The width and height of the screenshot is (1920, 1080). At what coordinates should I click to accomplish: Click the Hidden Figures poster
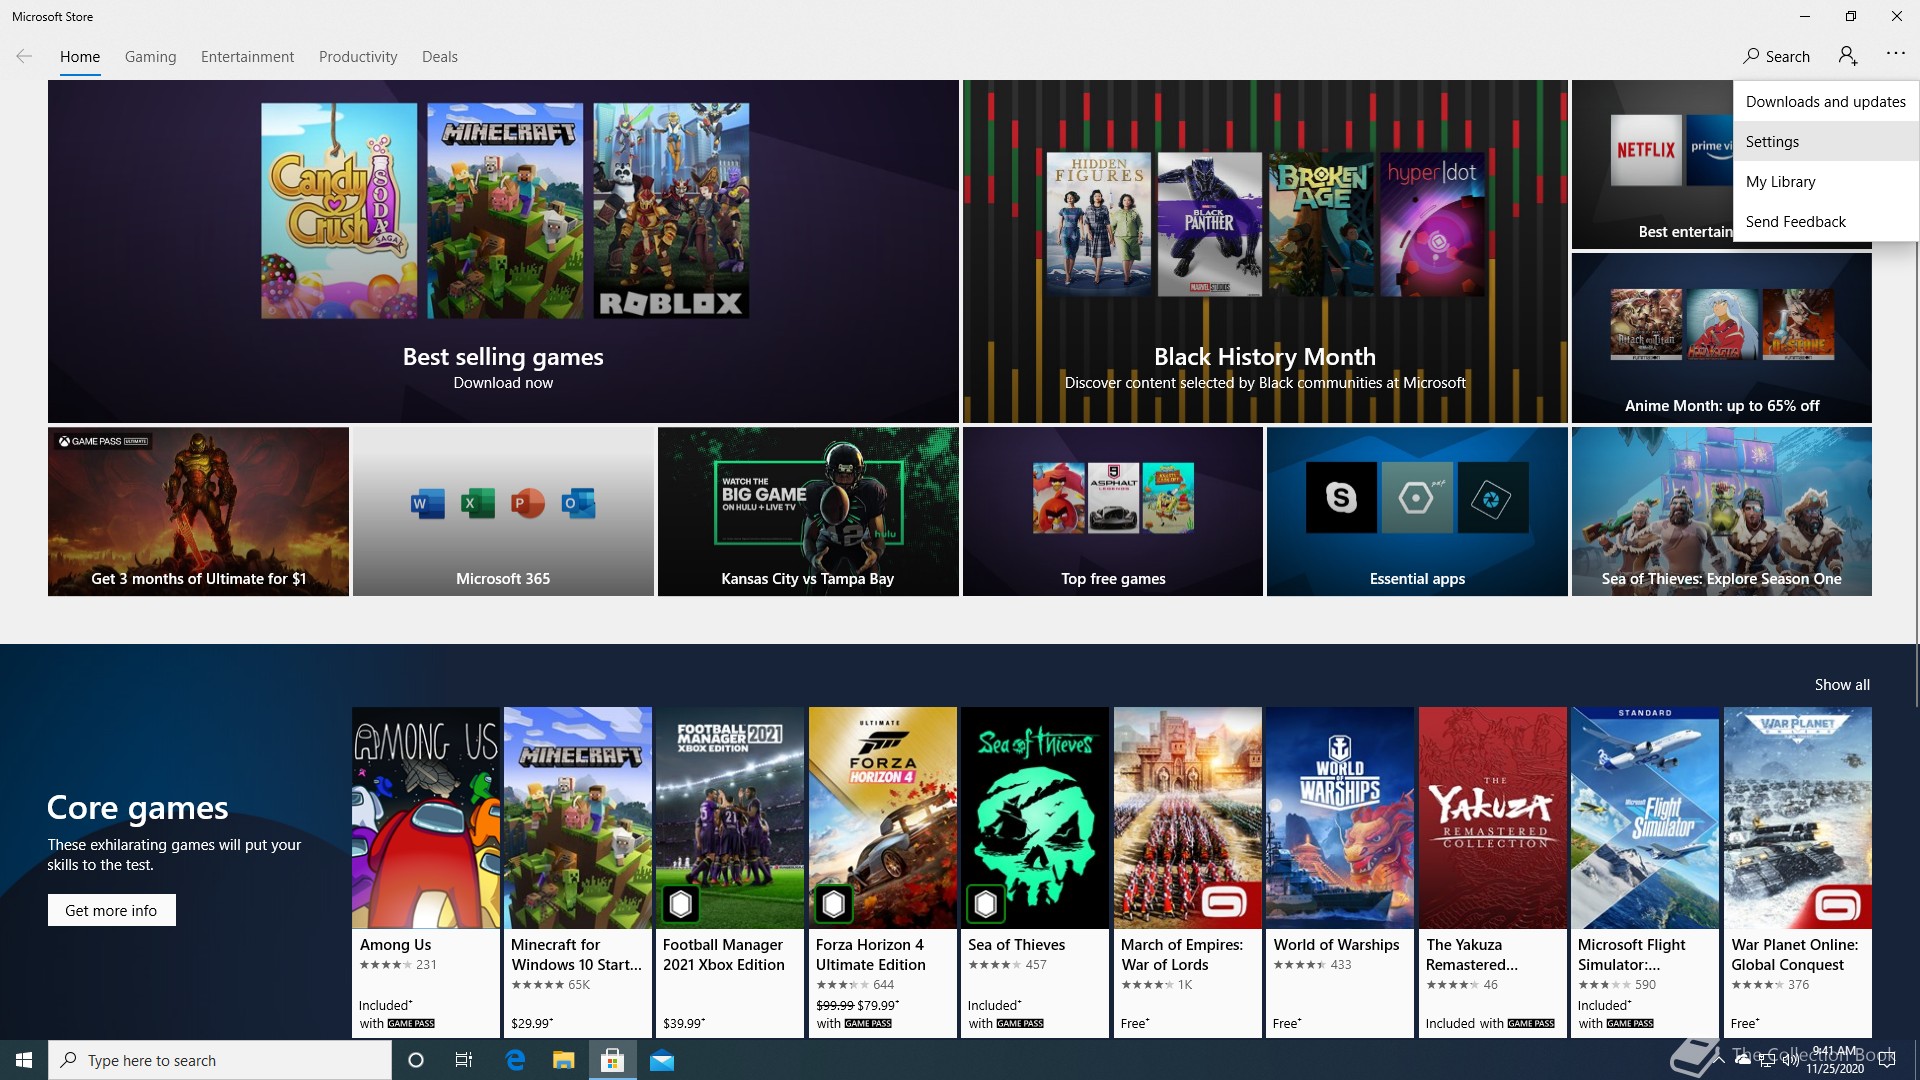[x=1099, y=224]
